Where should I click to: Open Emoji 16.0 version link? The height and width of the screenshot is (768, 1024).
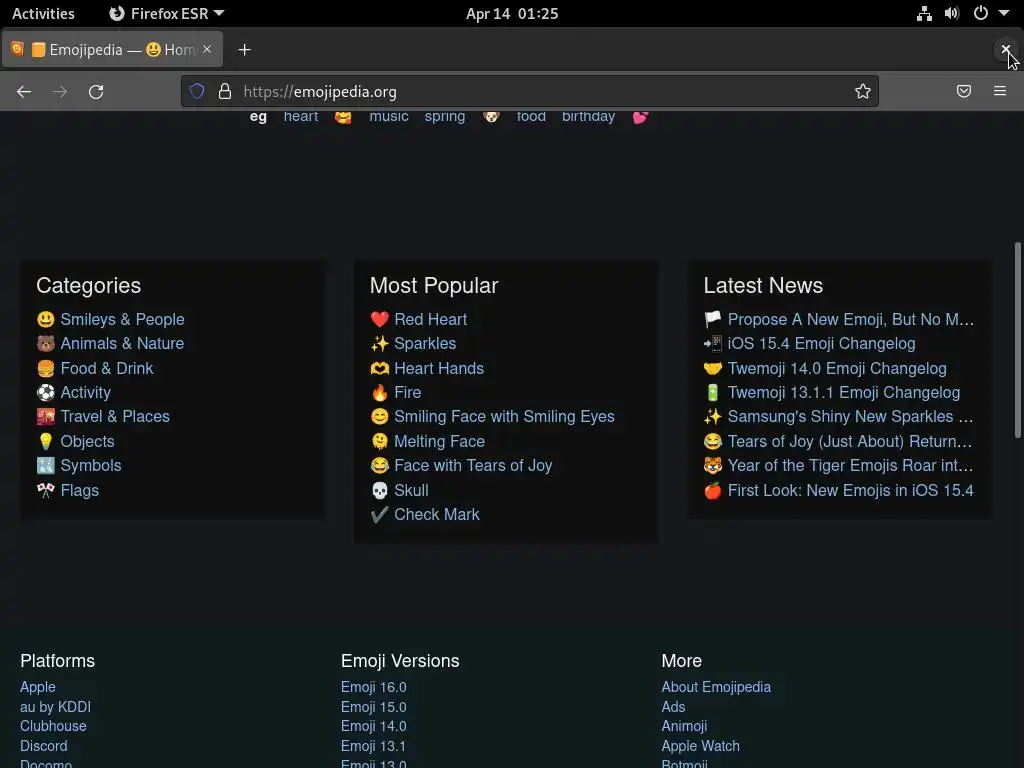point(374,687)
